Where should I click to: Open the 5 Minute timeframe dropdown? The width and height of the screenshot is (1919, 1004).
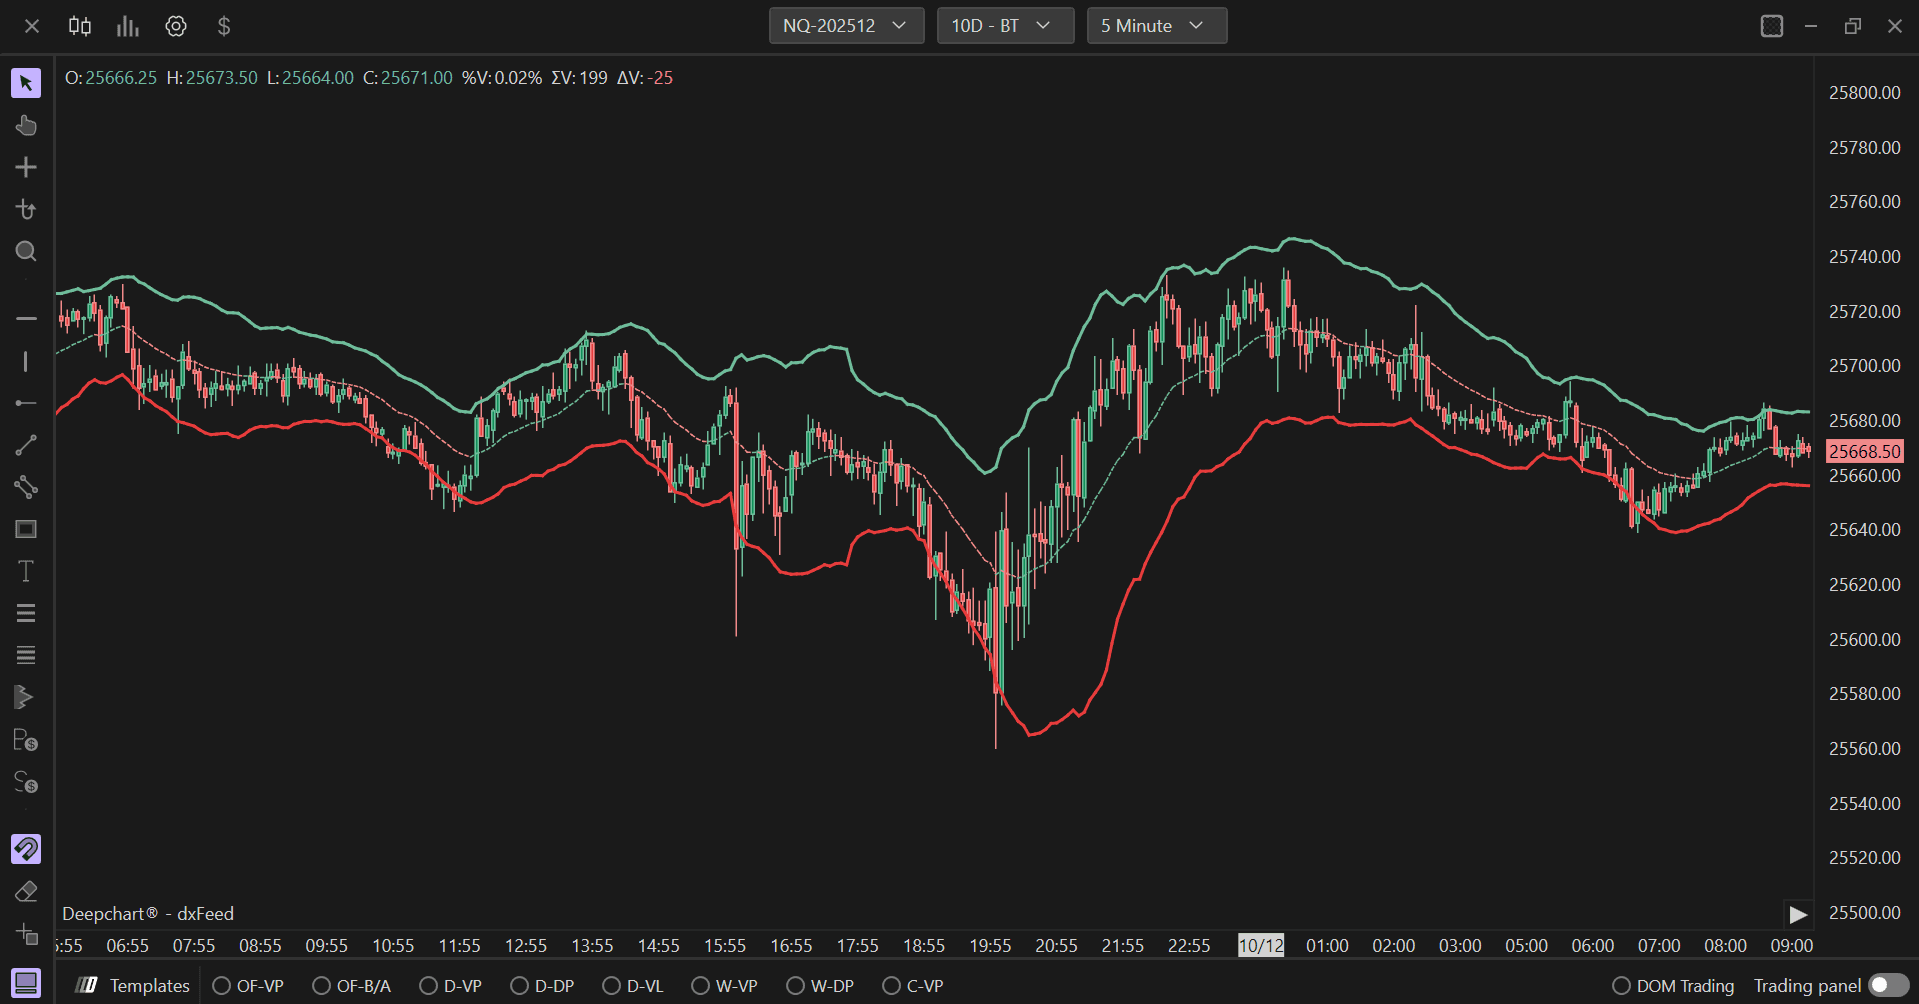(1157, 26)
